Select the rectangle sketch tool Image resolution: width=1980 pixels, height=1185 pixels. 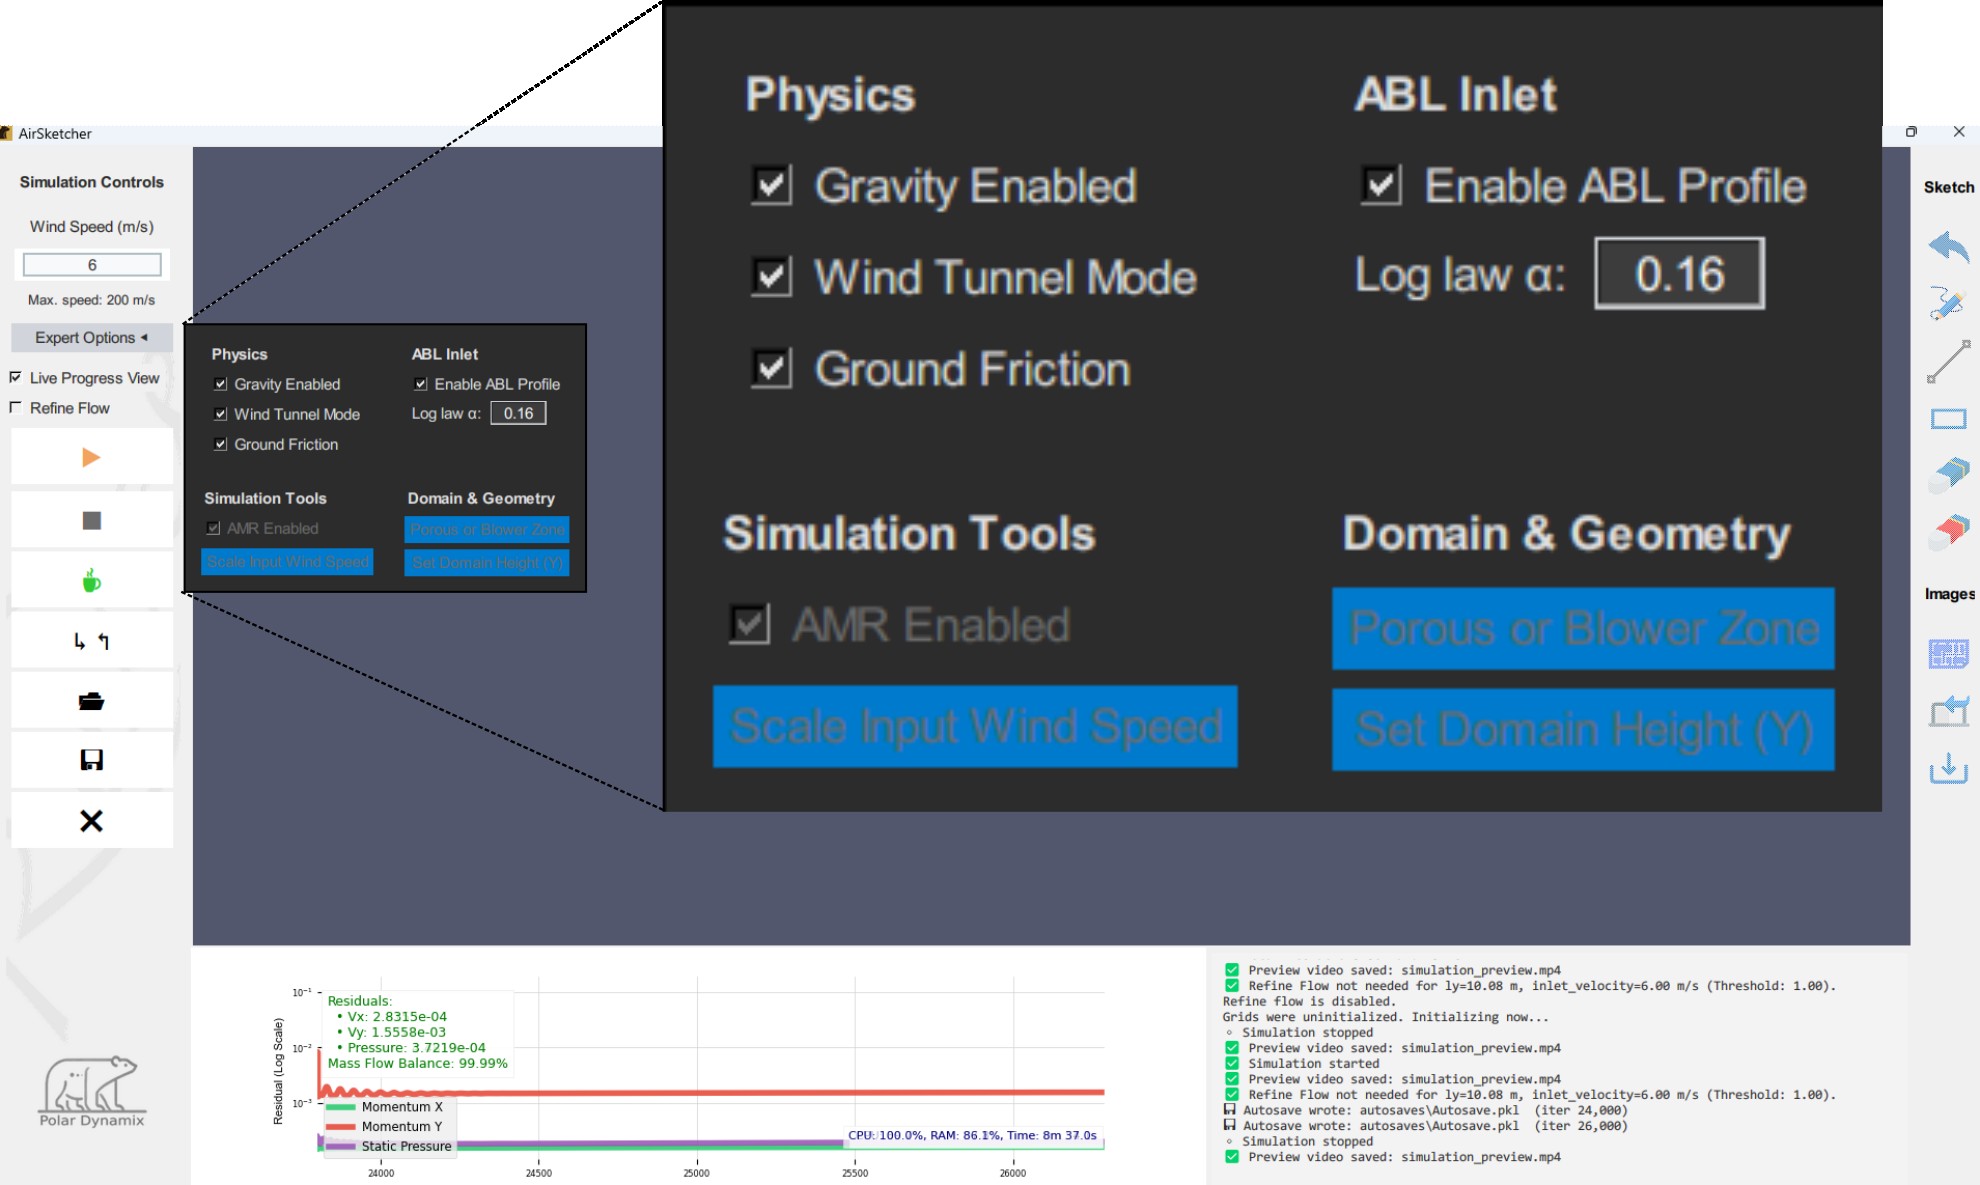[x=1948, y=419]
